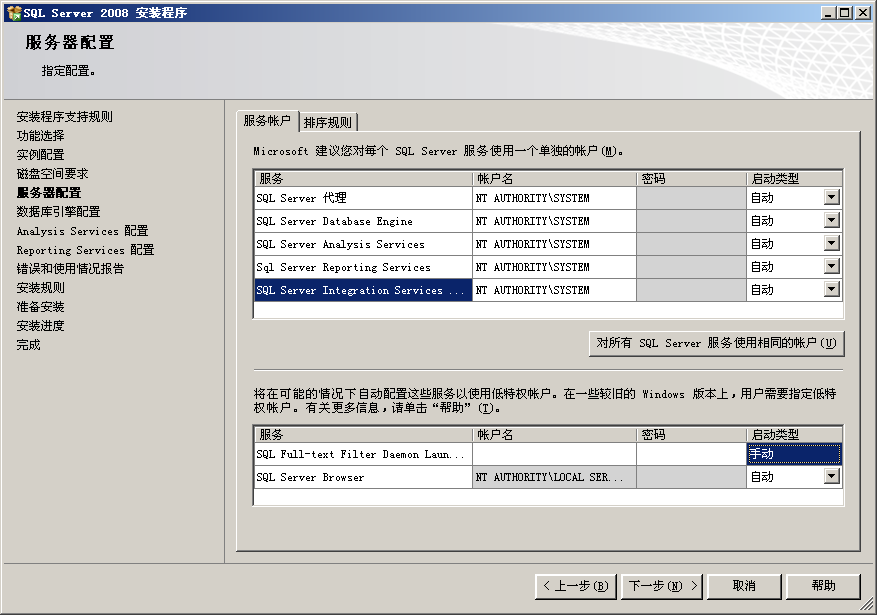Open startup type dropdown for Sql Server Reporting Services
Screen dimensions: 877x615
click(832, 266)
